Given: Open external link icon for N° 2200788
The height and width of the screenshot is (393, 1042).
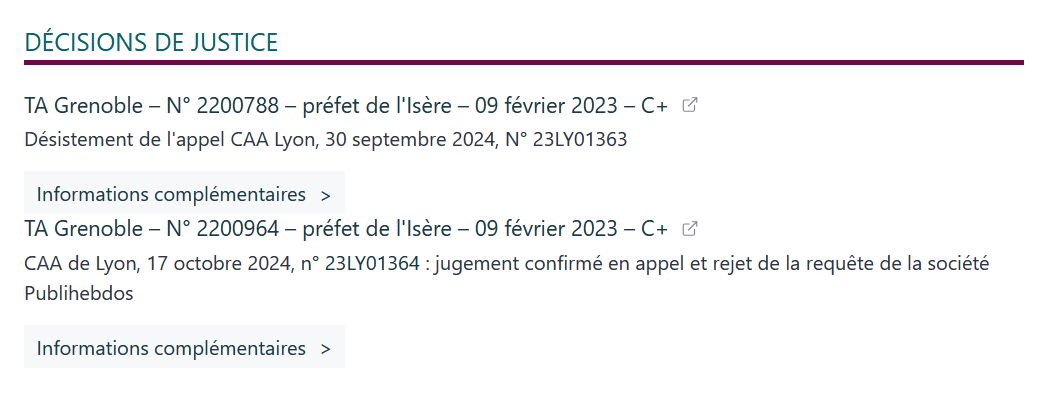Looking at the screenshot, I should click(690, 105).
